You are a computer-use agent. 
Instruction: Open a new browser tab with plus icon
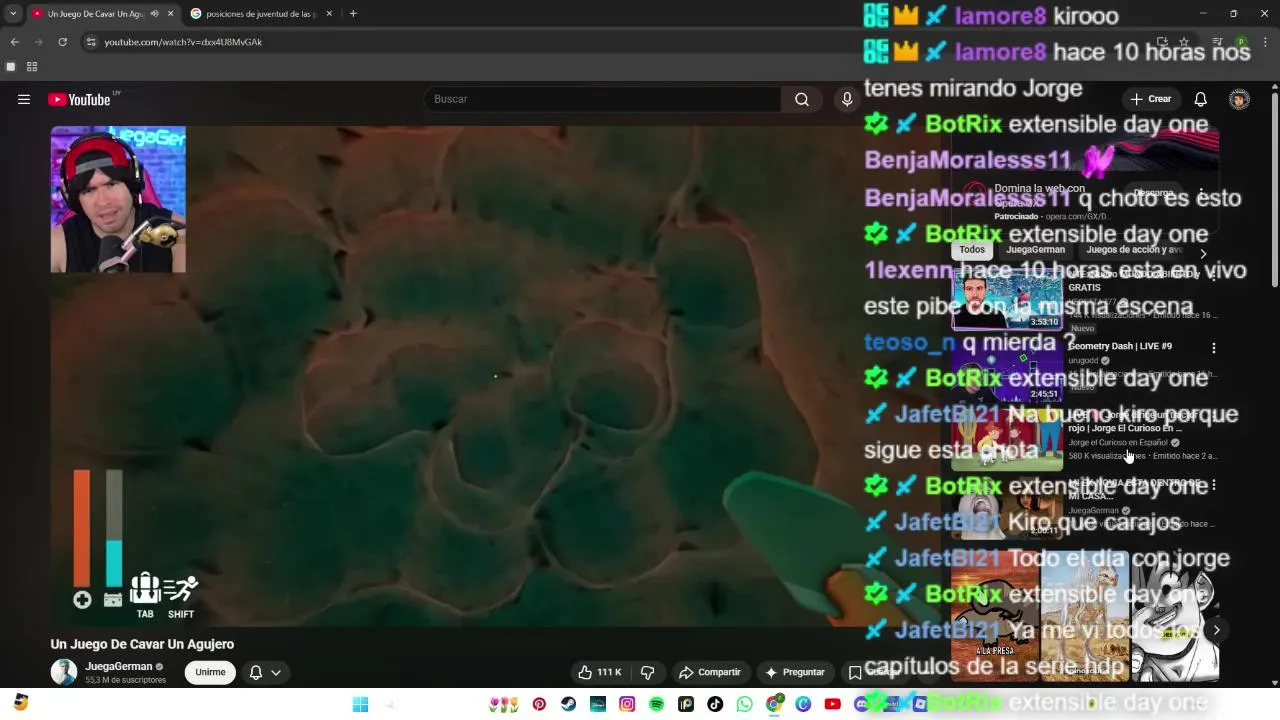pyautogui.click(x=353, y=13)
